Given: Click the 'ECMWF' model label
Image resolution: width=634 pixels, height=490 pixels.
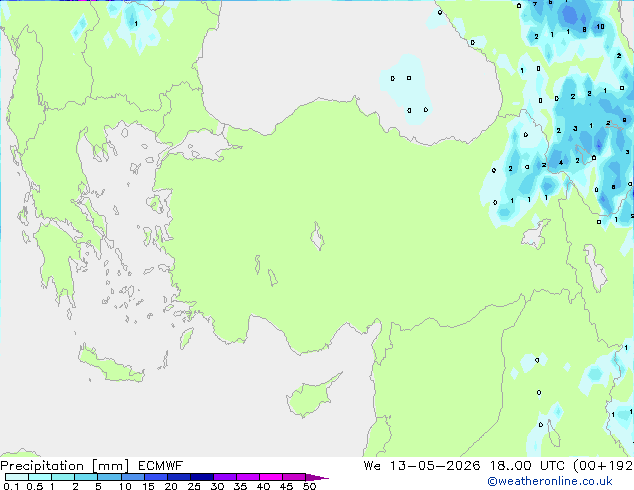Looking at the screenshot, I should click(x=161, y=466).
